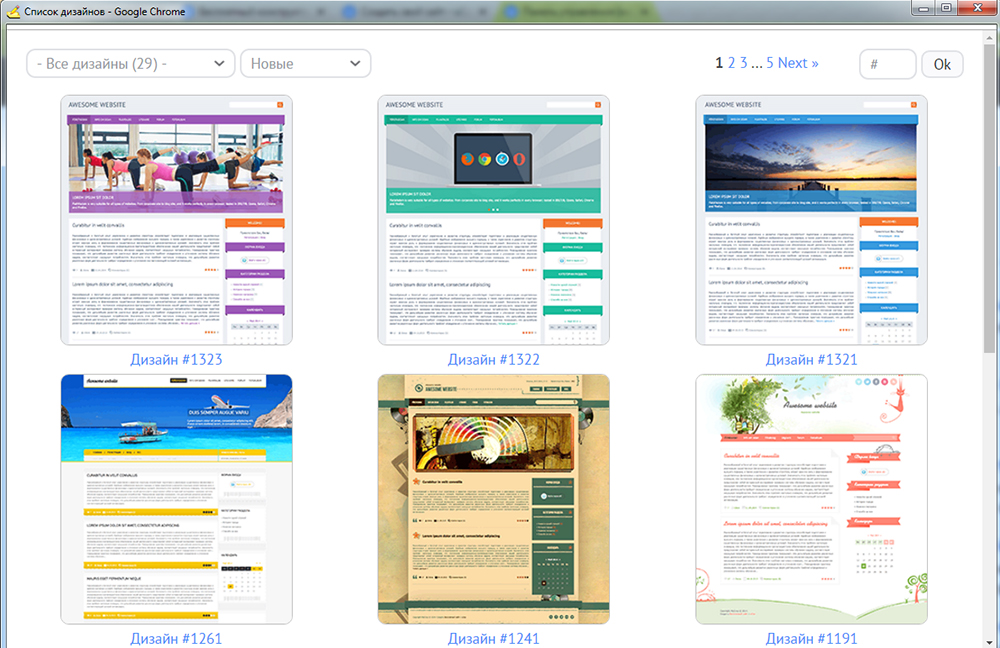Click the window icon in the title bar
This screenshot has height=648, width=1000.
point(13,10)
